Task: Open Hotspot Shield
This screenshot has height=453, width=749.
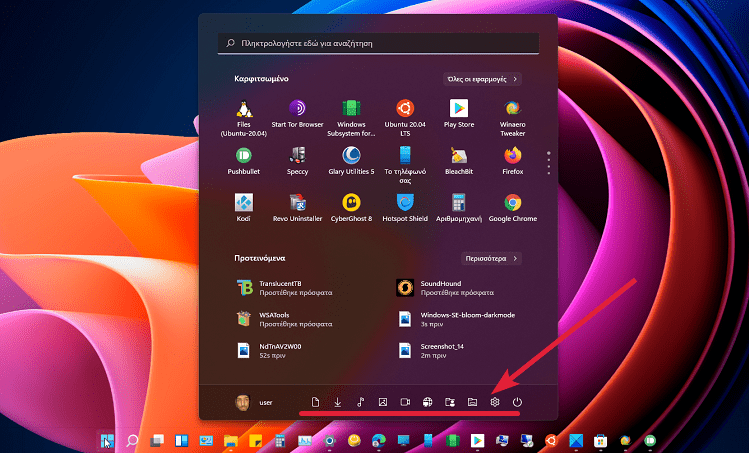Action: pyautogui.click(x=405, y=208)
